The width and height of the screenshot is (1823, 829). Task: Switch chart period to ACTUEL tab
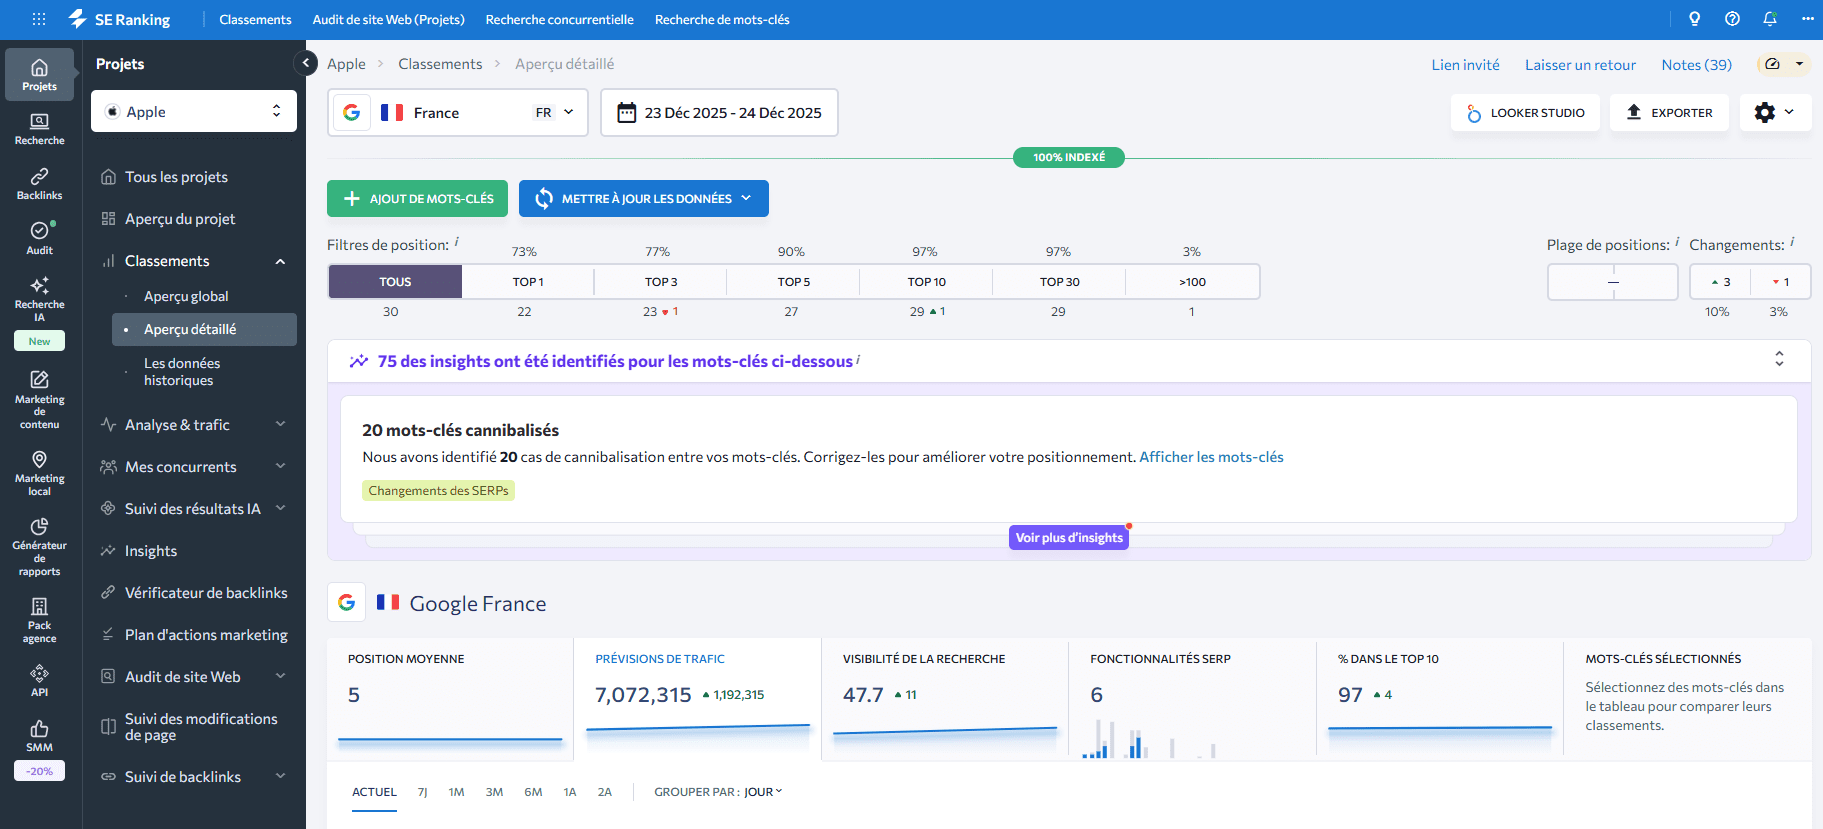pos(374,792)
